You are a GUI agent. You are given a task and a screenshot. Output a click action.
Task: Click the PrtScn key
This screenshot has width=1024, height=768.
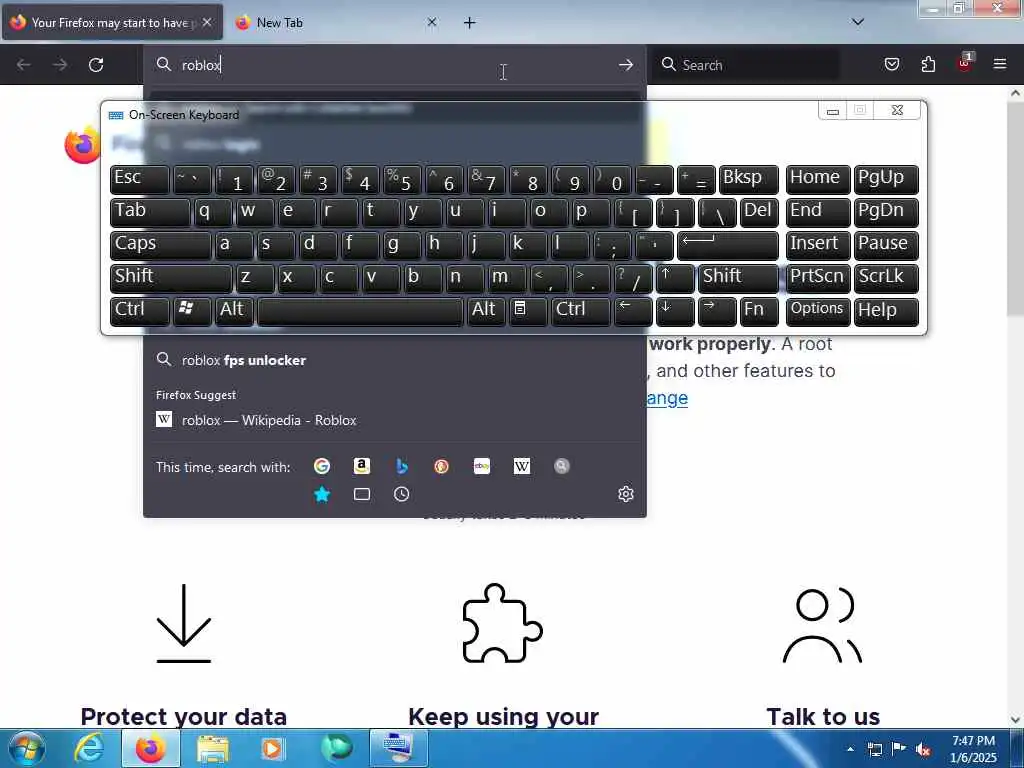[x=818, y=279]
